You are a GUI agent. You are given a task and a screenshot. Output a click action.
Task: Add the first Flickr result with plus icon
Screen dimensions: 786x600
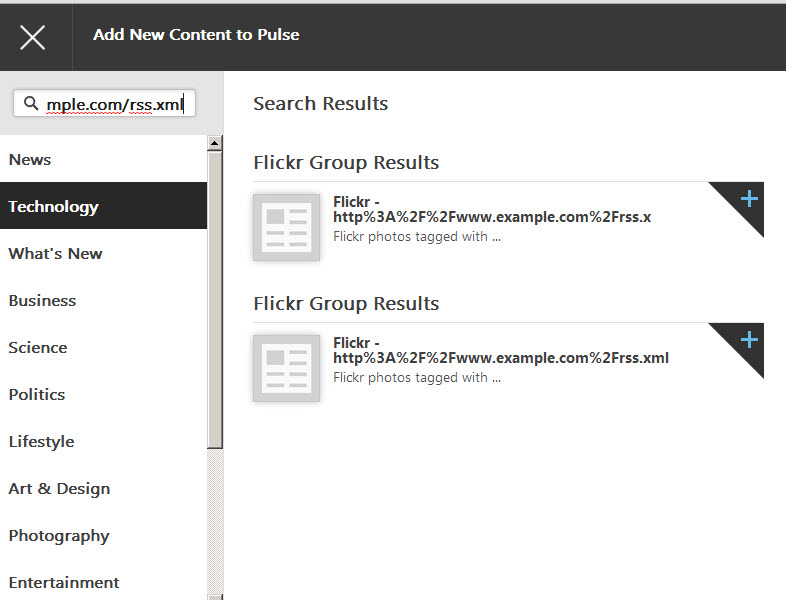[x=749, y=199]
